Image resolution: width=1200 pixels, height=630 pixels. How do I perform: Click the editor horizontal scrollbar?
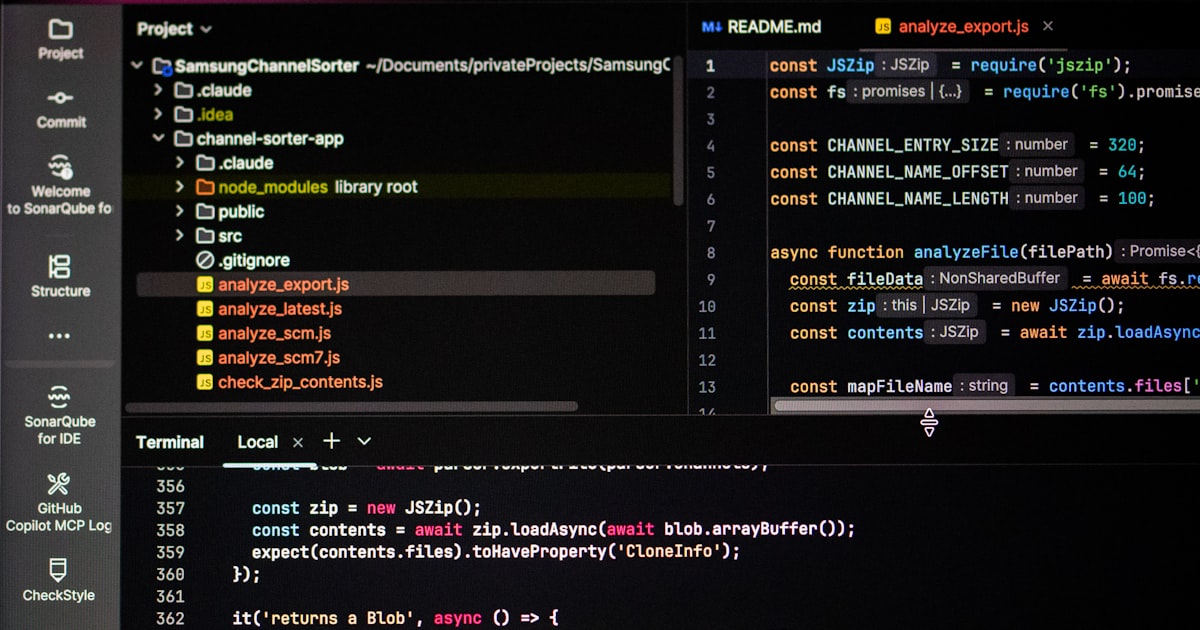987,405
